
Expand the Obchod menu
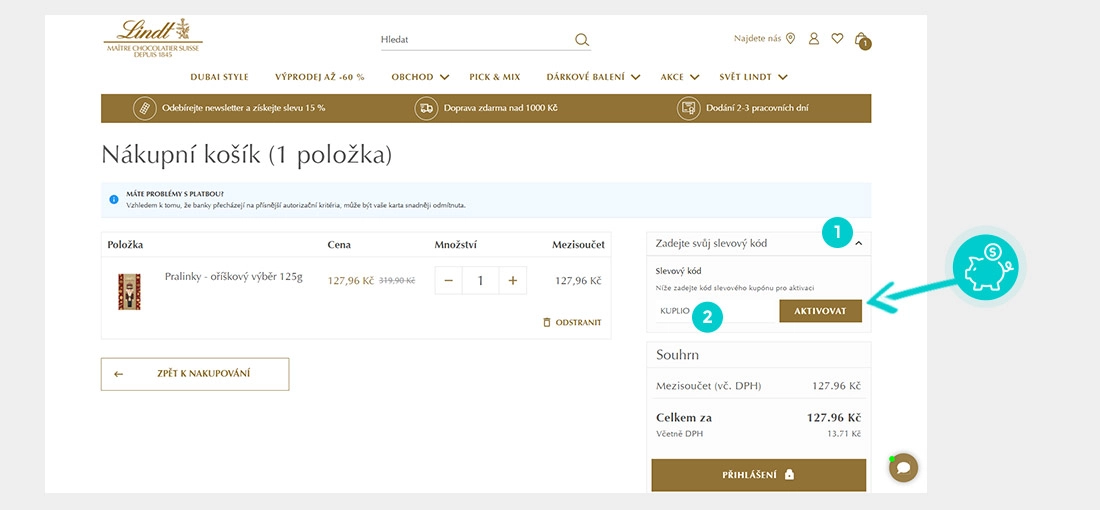(x=420, y=77)
